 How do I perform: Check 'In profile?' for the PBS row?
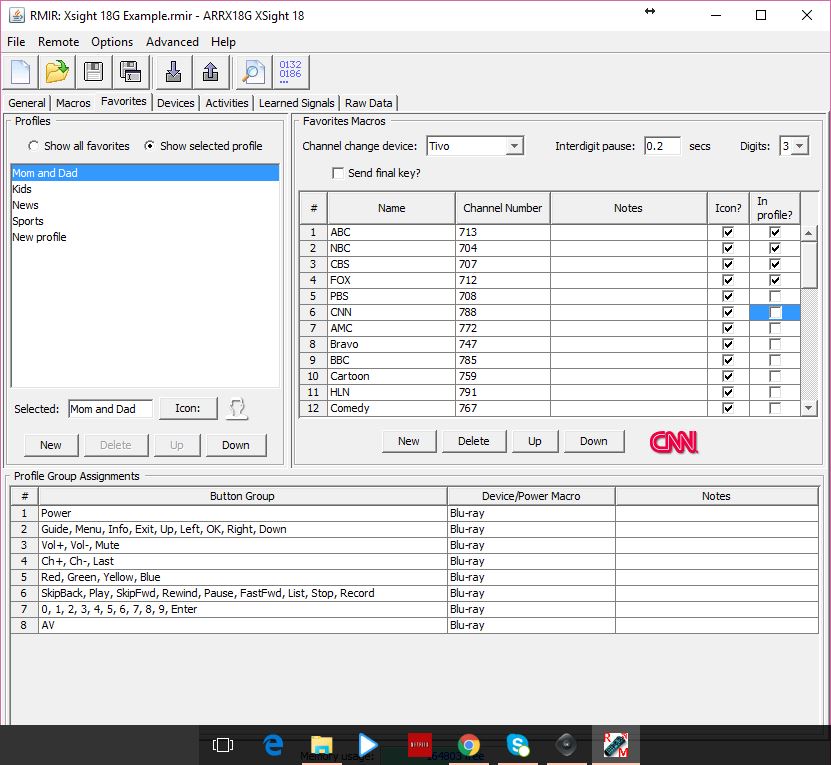coord(774,296)
